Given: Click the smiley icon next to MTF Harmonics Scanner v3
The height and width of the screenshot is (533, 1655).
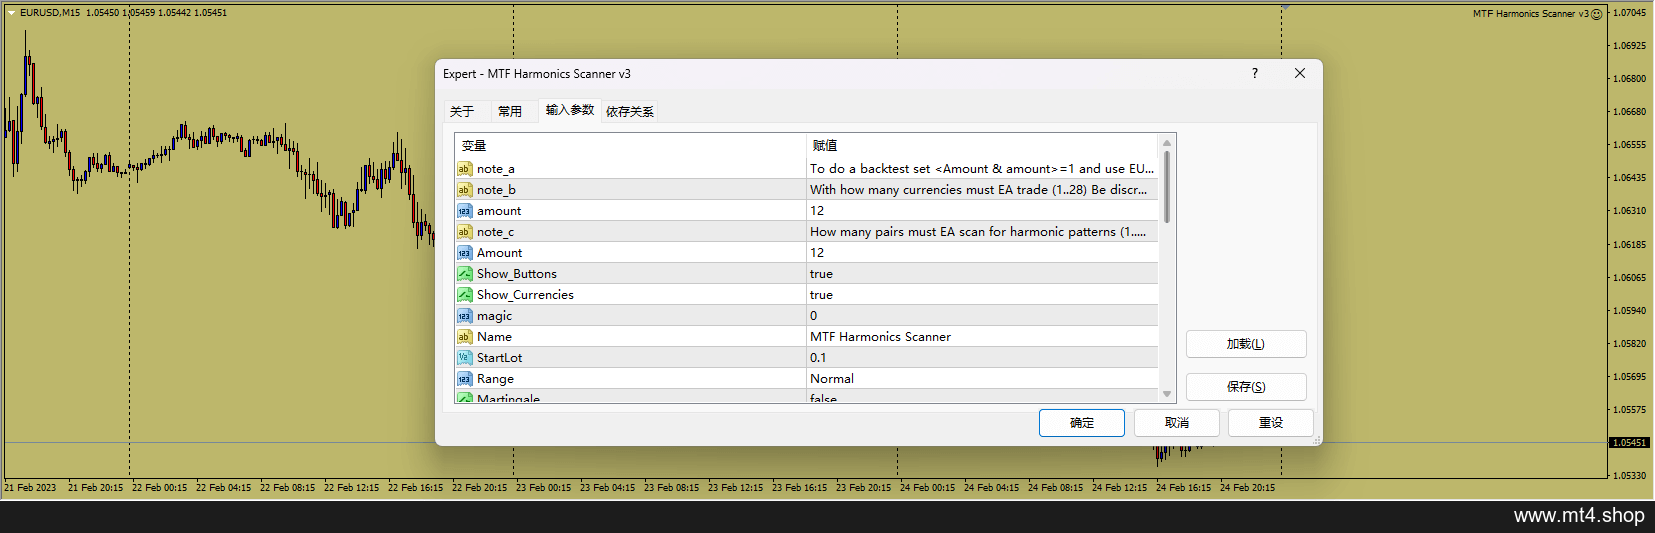Looking at the screenshot, I should (1596, 14).
